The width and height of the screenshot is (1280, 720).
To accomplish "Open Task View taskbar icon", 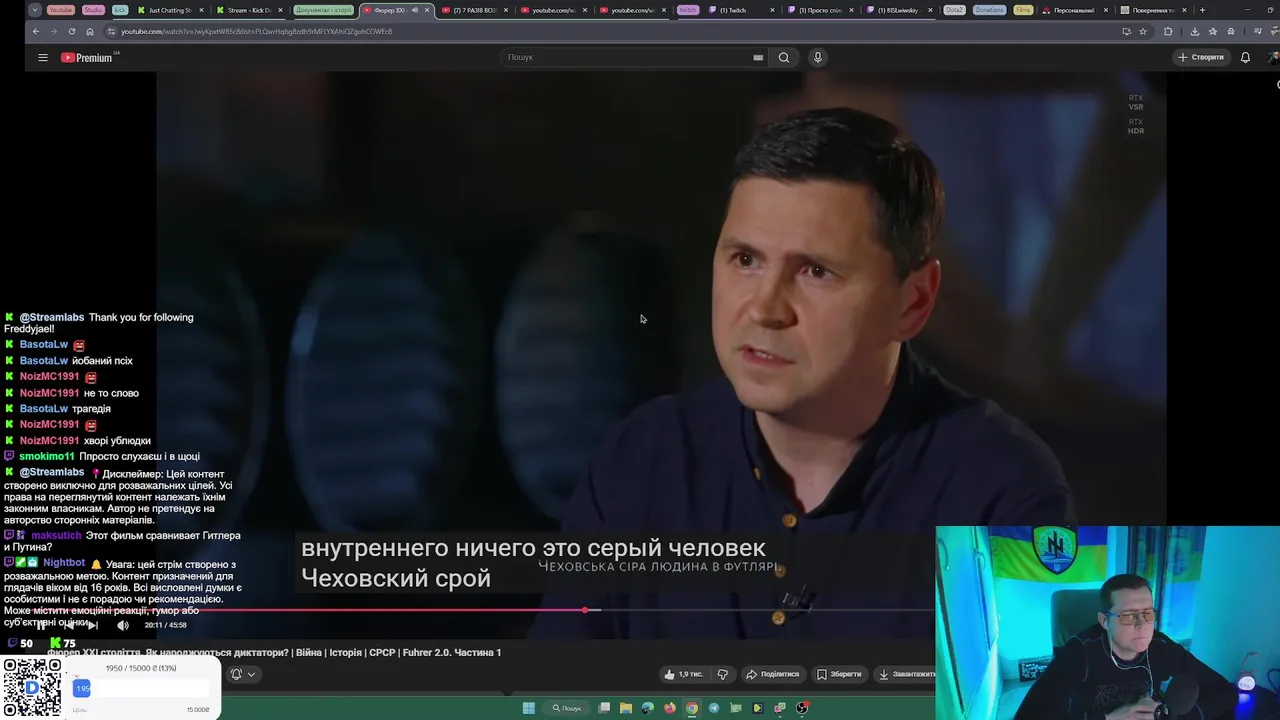I will (604, 708).
